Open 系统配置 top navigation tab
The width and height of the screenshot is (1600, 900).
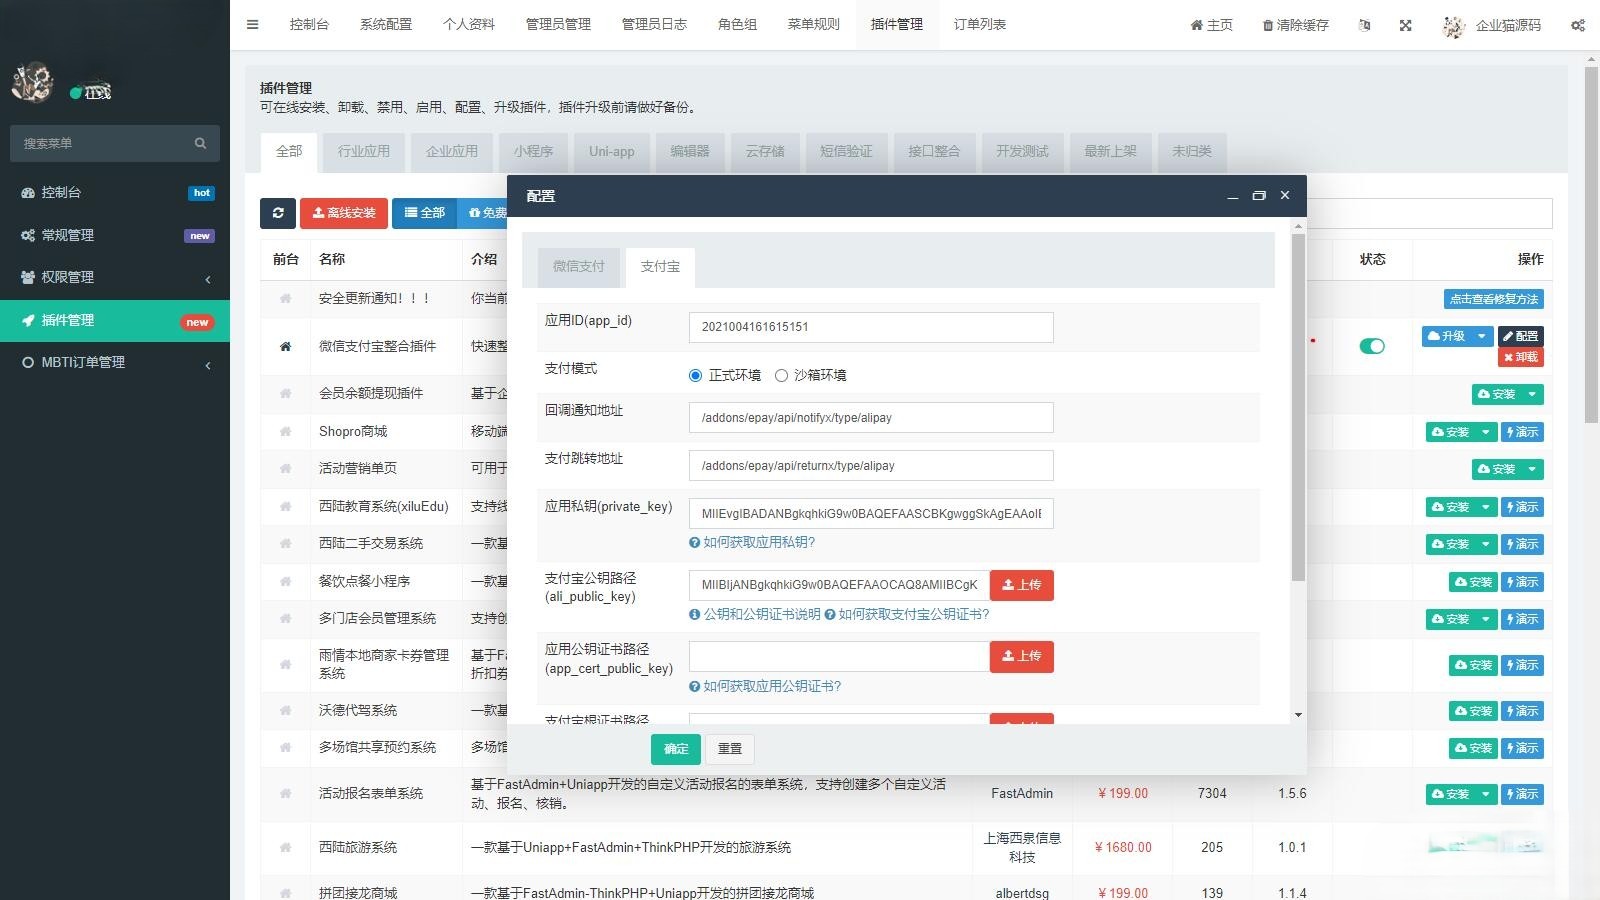tap(386, 25)
